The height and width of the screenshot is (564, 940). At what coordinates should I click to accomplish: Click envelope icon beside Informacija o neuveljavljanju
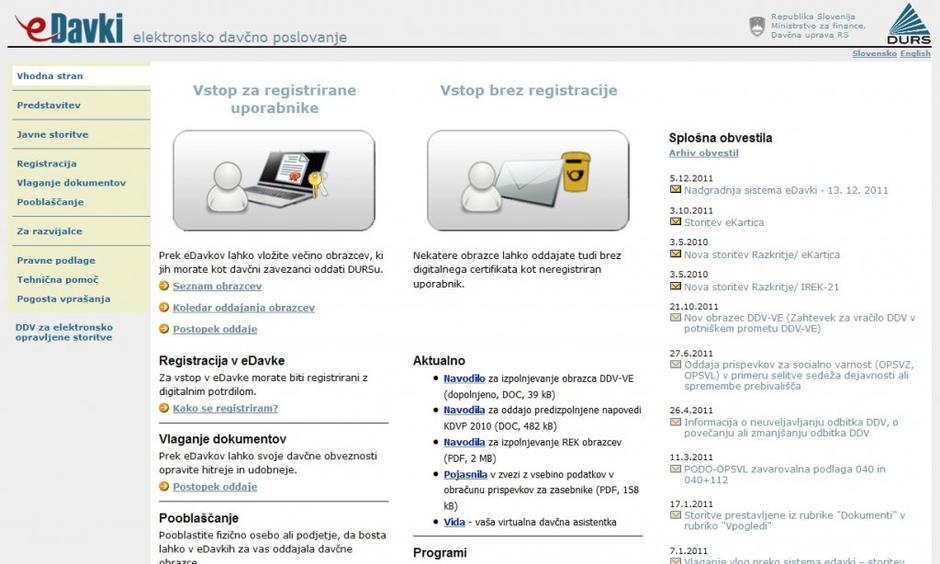(x=676, y=422)
